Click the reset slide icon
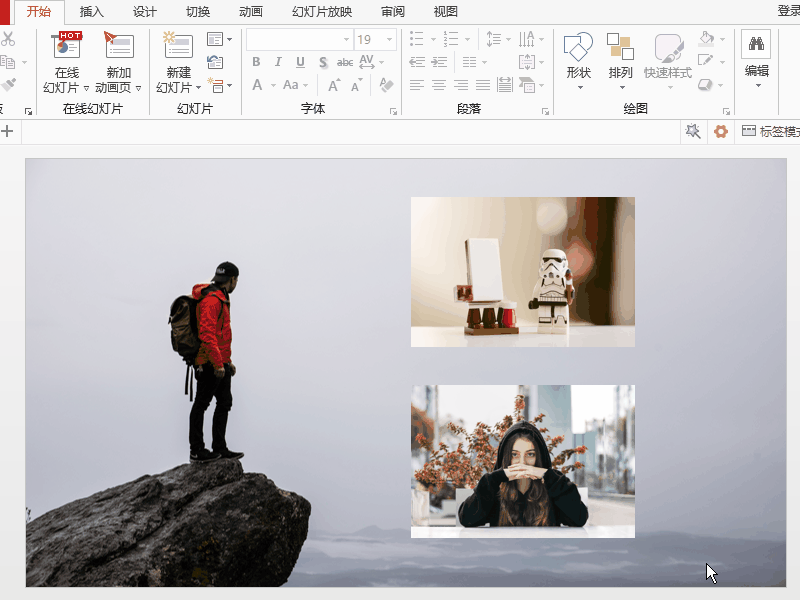 pos(215,62)
